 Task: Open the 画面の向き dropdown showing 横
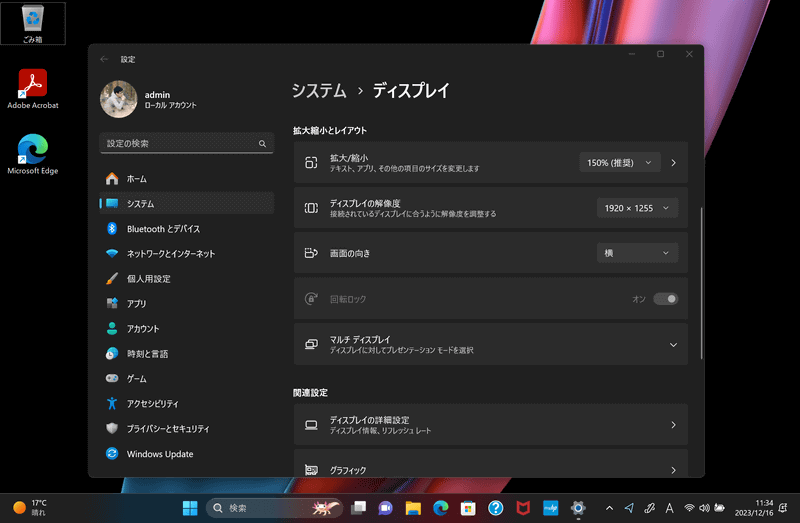click(637, 253)
